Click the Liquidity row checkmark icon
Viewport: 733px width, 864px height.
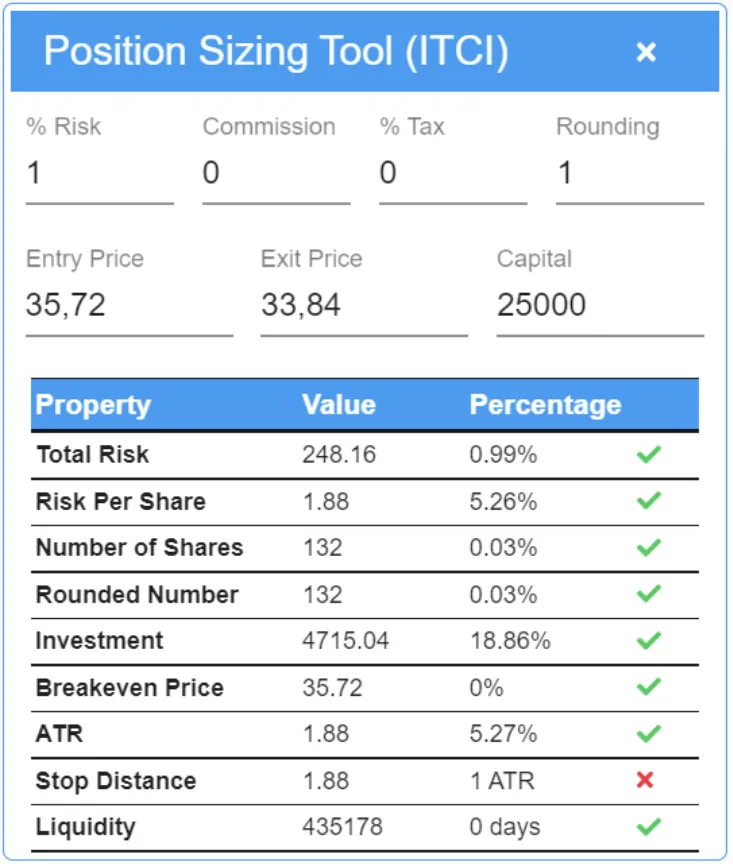coord(649,827)
